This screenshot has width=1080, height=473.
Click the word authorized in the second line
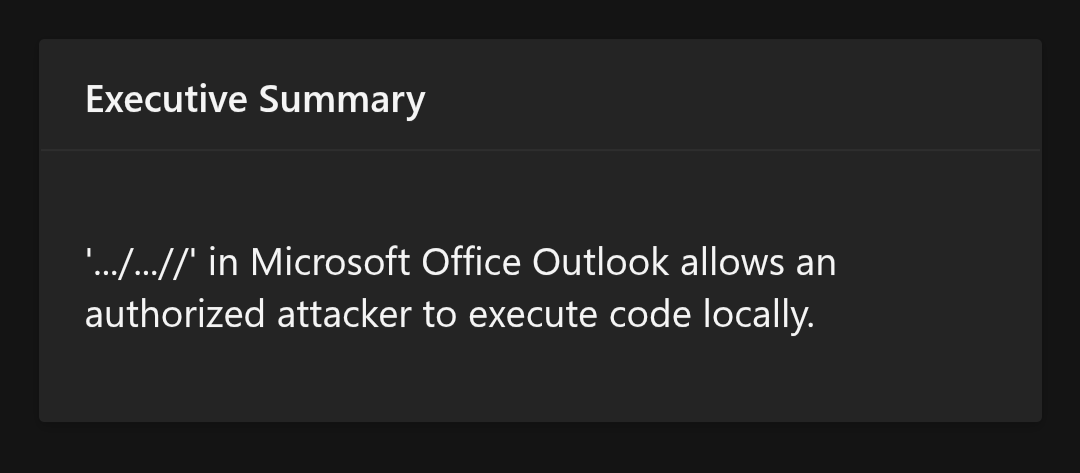pos(175,315)
